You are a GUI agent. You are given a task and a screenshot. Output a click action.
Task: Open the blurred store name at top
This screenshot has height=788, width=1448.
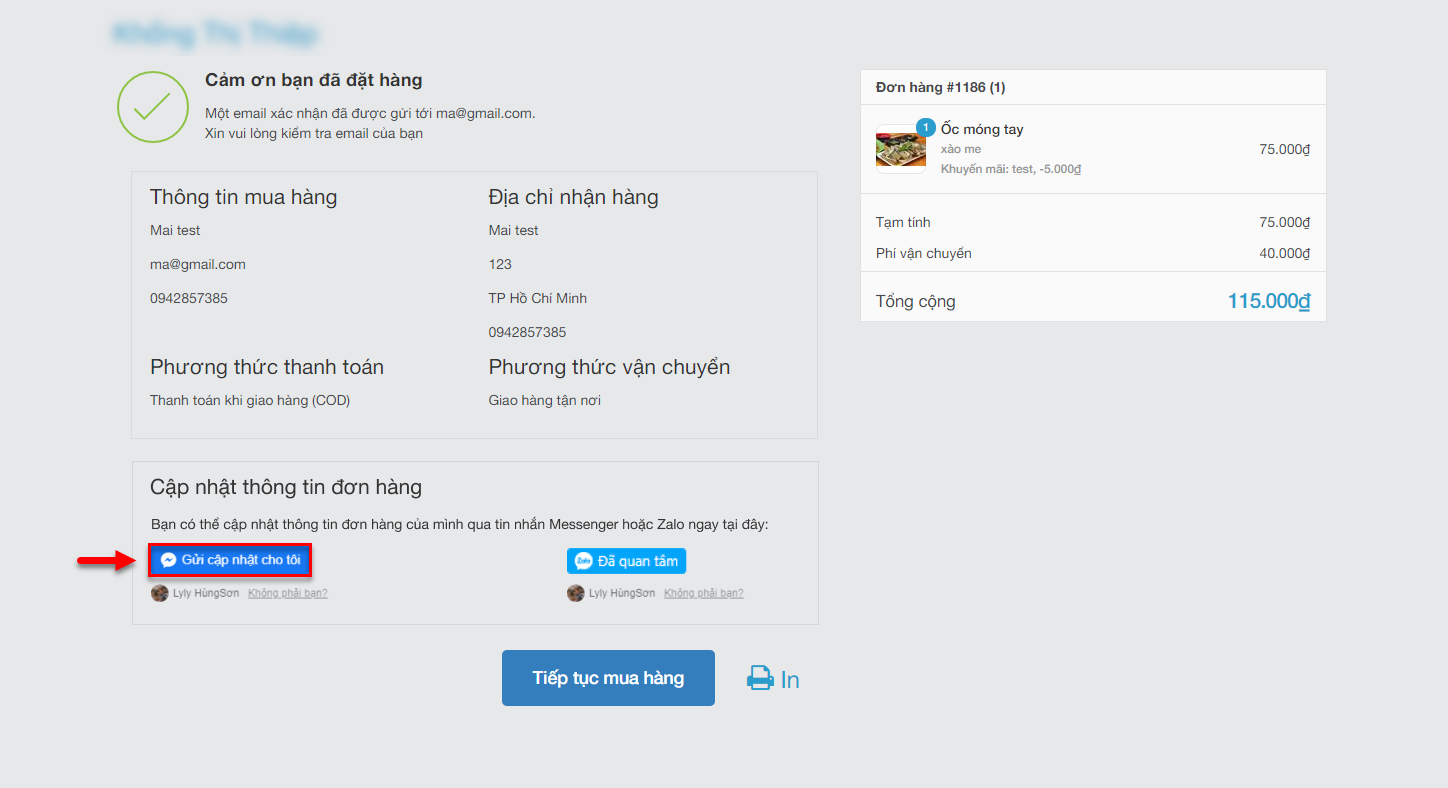point(215,34)
